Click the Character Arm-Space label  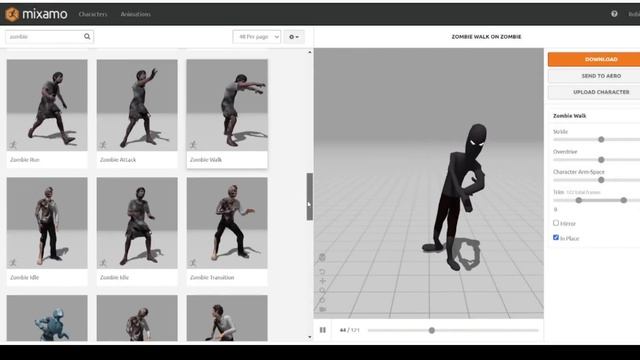[x=578, y=172]
